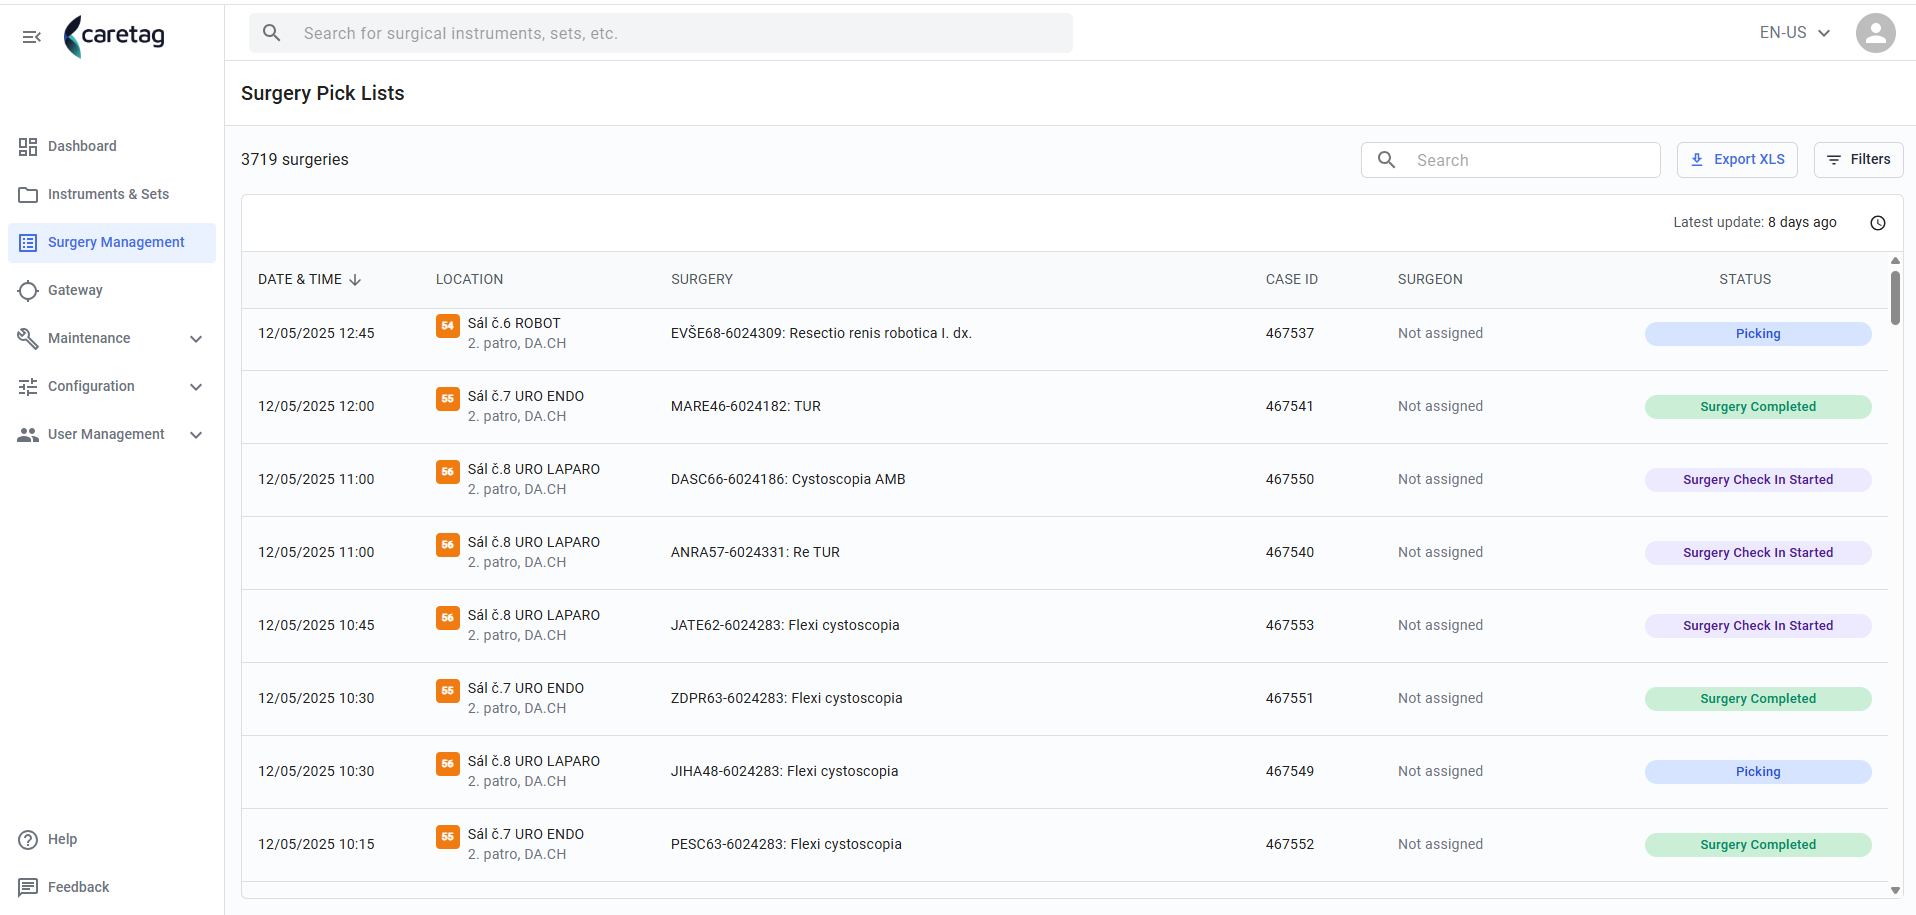Viewport: 1916px width, 915px height.
Task: Open the Help page
Action: click(112, 839)
